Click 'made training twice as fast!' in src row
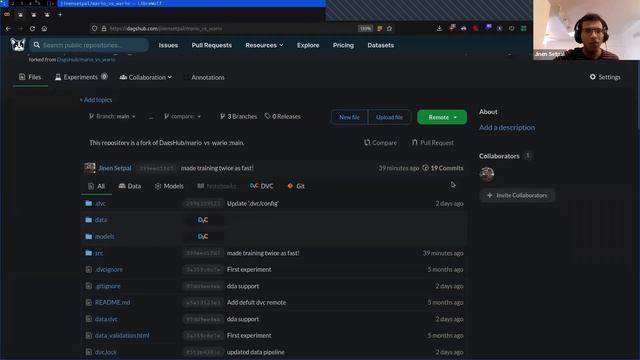This screenshot has height=360, width=640. [263, 253]
